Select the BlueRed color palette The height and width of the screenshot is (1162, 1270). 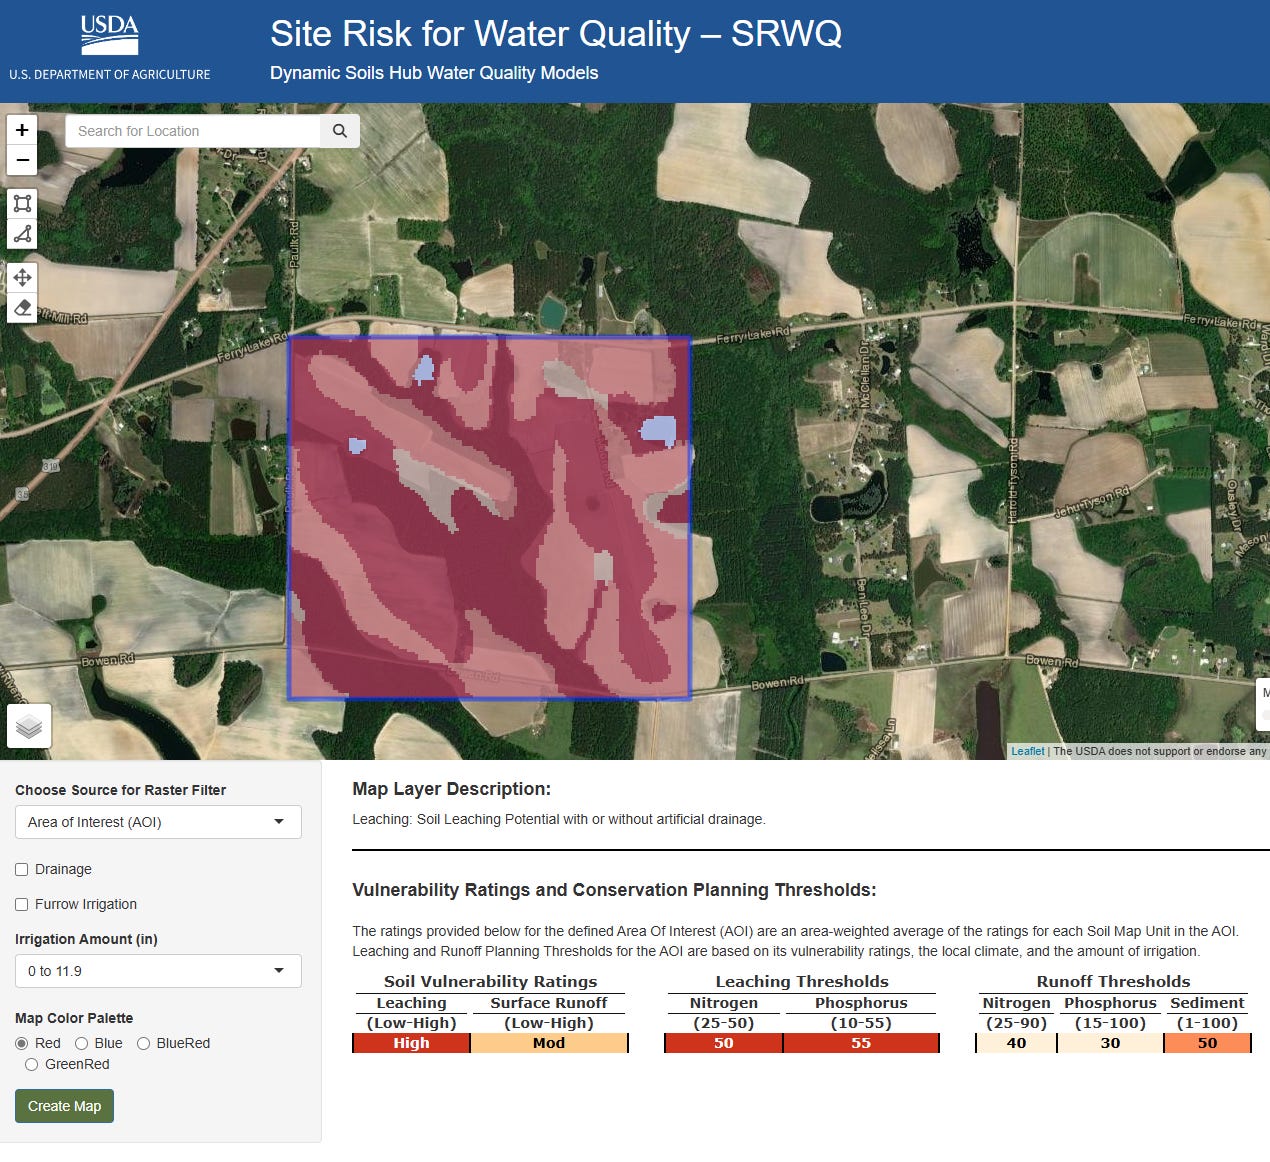point(144,1043)
